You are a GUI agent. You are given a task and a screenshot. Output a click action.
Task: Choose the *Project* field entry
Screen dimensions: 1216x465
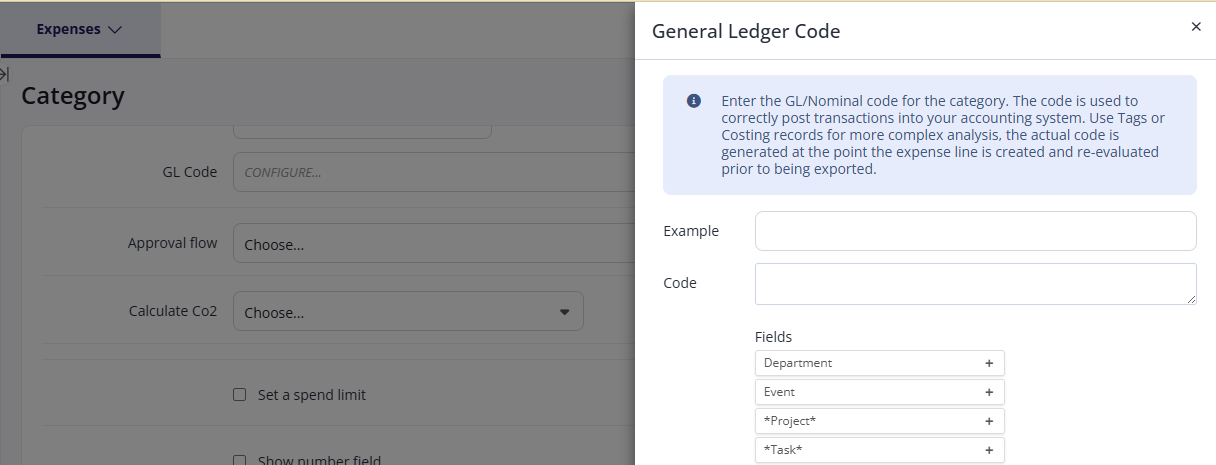879,421
